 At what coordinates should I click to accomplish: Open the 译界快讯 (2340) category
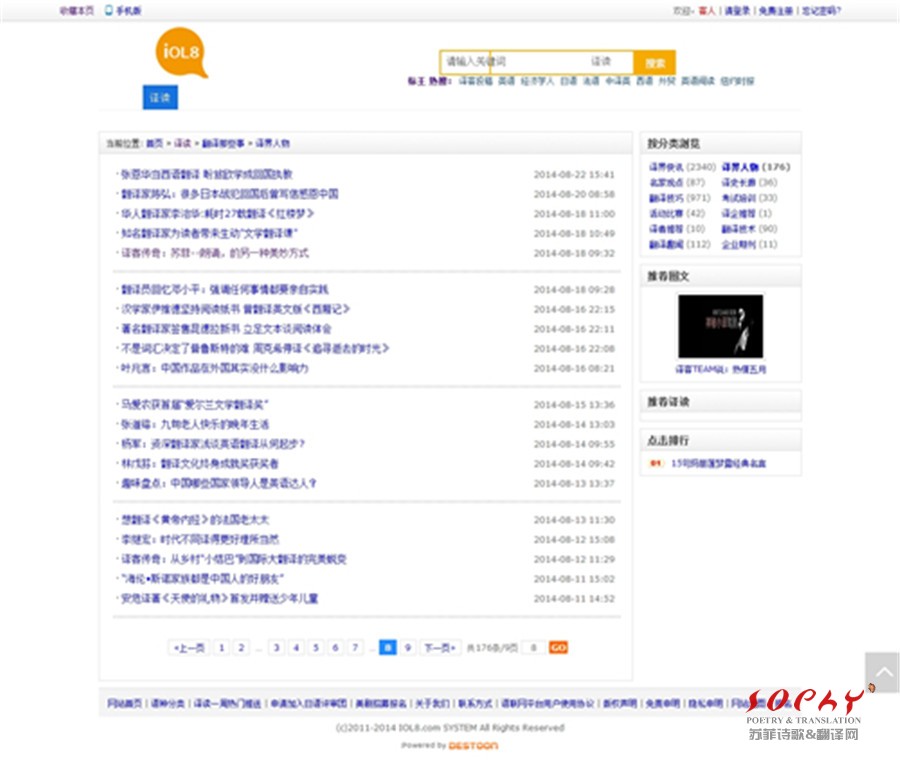[682, 167]
